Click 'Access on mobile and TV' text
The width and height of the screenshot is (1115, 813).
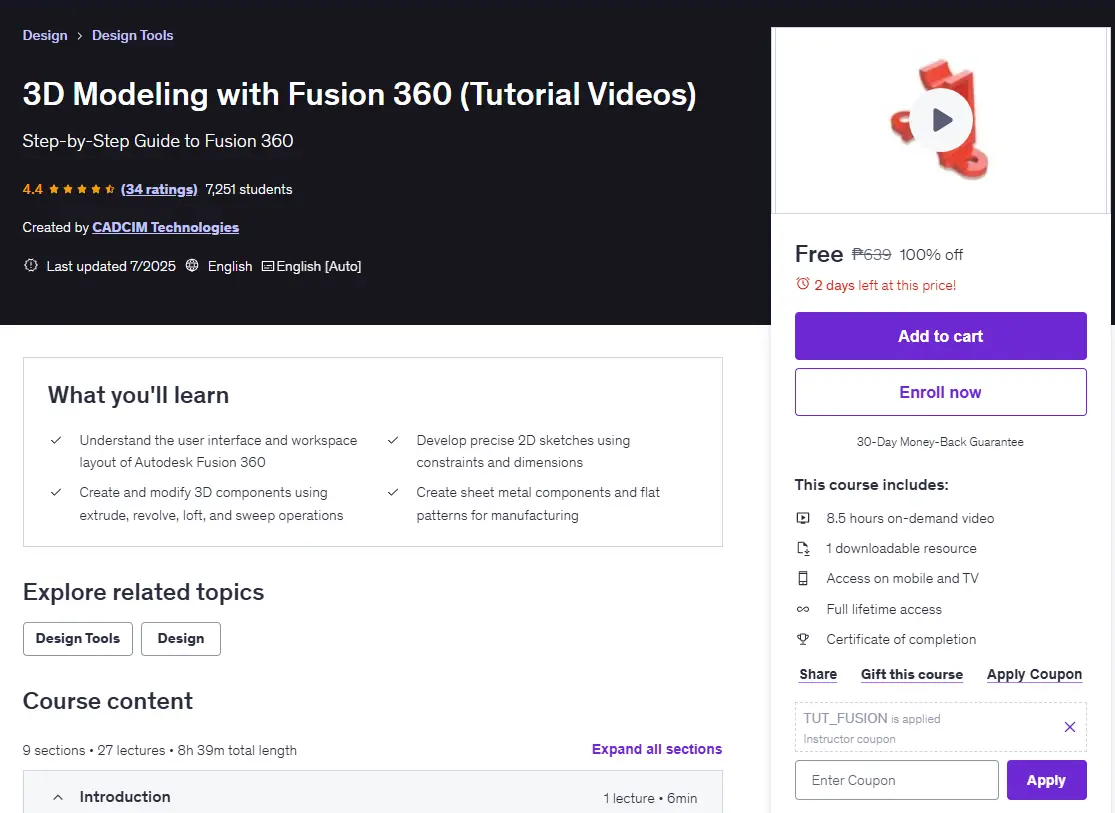click(x=902, y=578)
